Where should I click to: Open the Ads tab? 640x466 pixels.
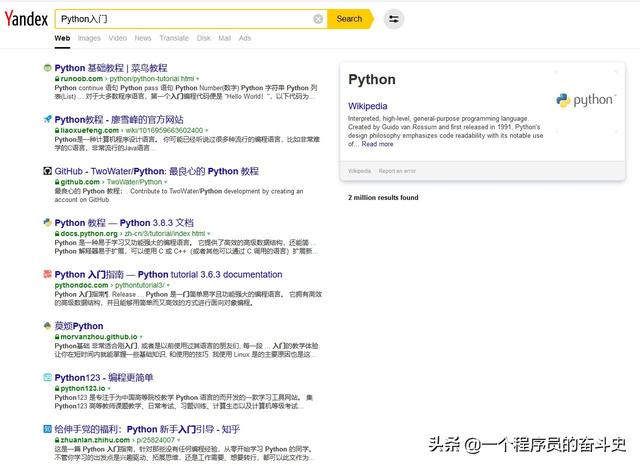click(244, 38)
